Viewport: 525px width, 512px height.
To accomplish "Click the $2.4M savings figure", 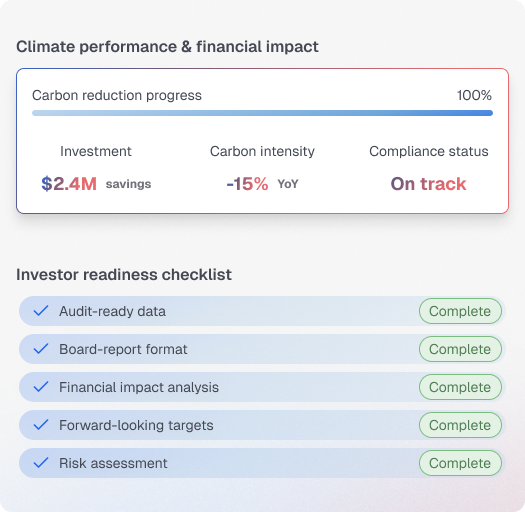I will (x=96, y=184).
